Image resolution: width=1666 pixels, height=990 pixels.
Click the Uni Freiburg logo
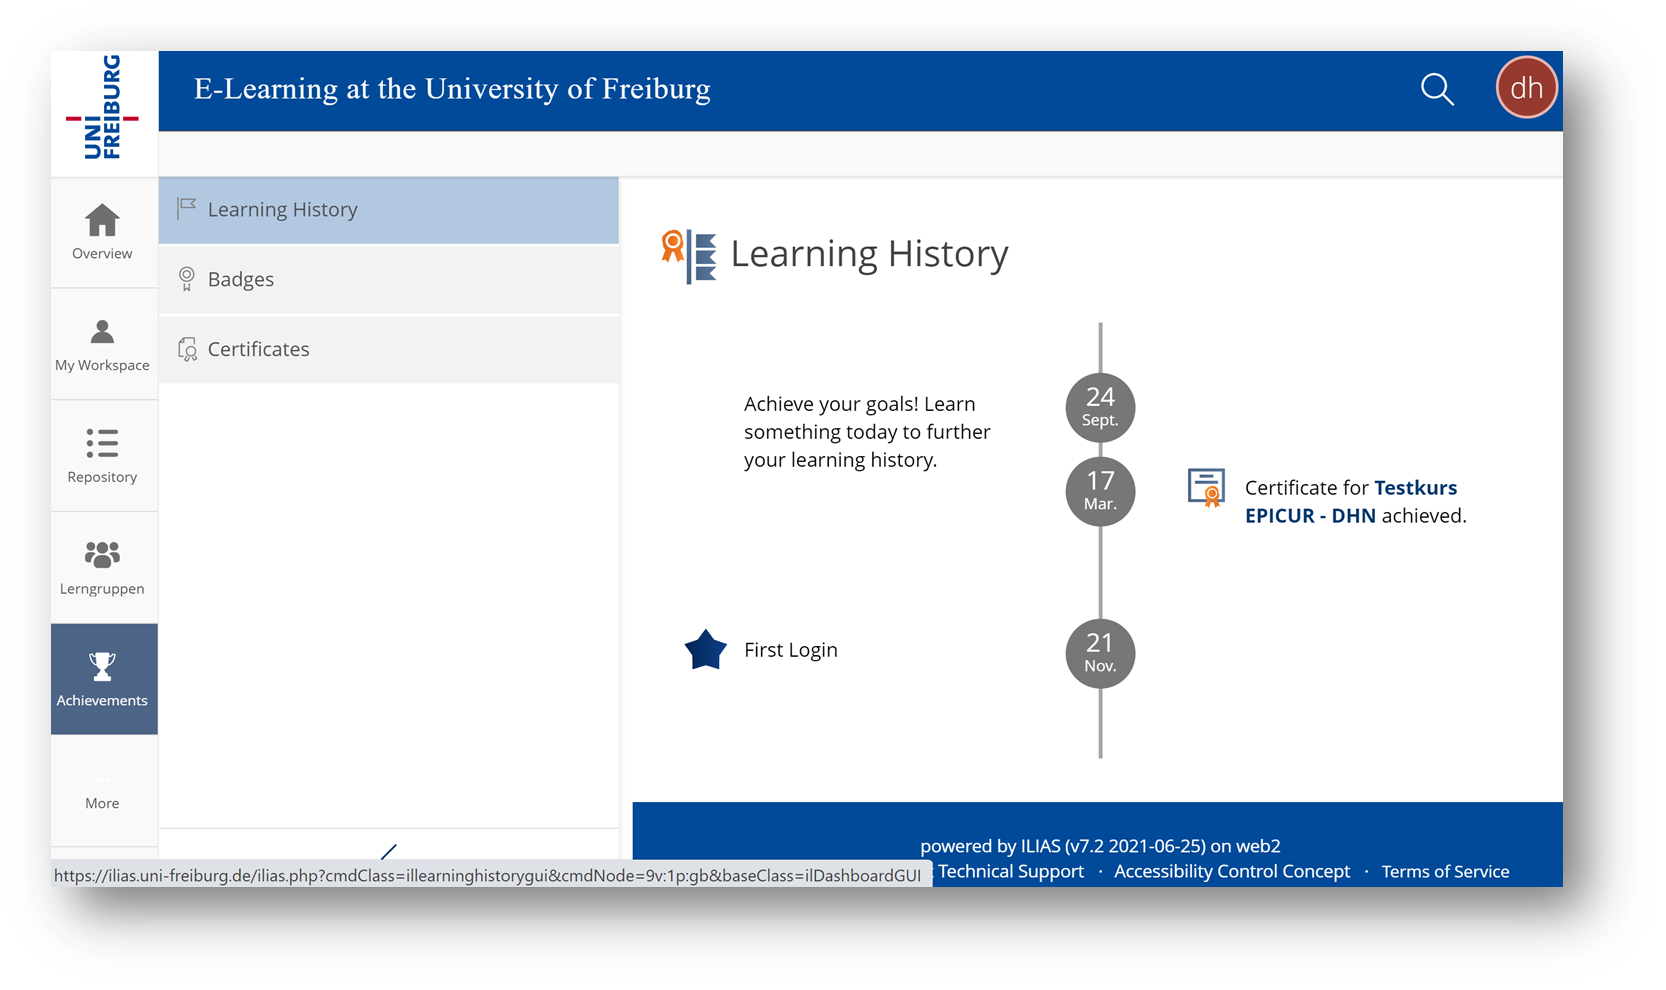pos(103,109)
